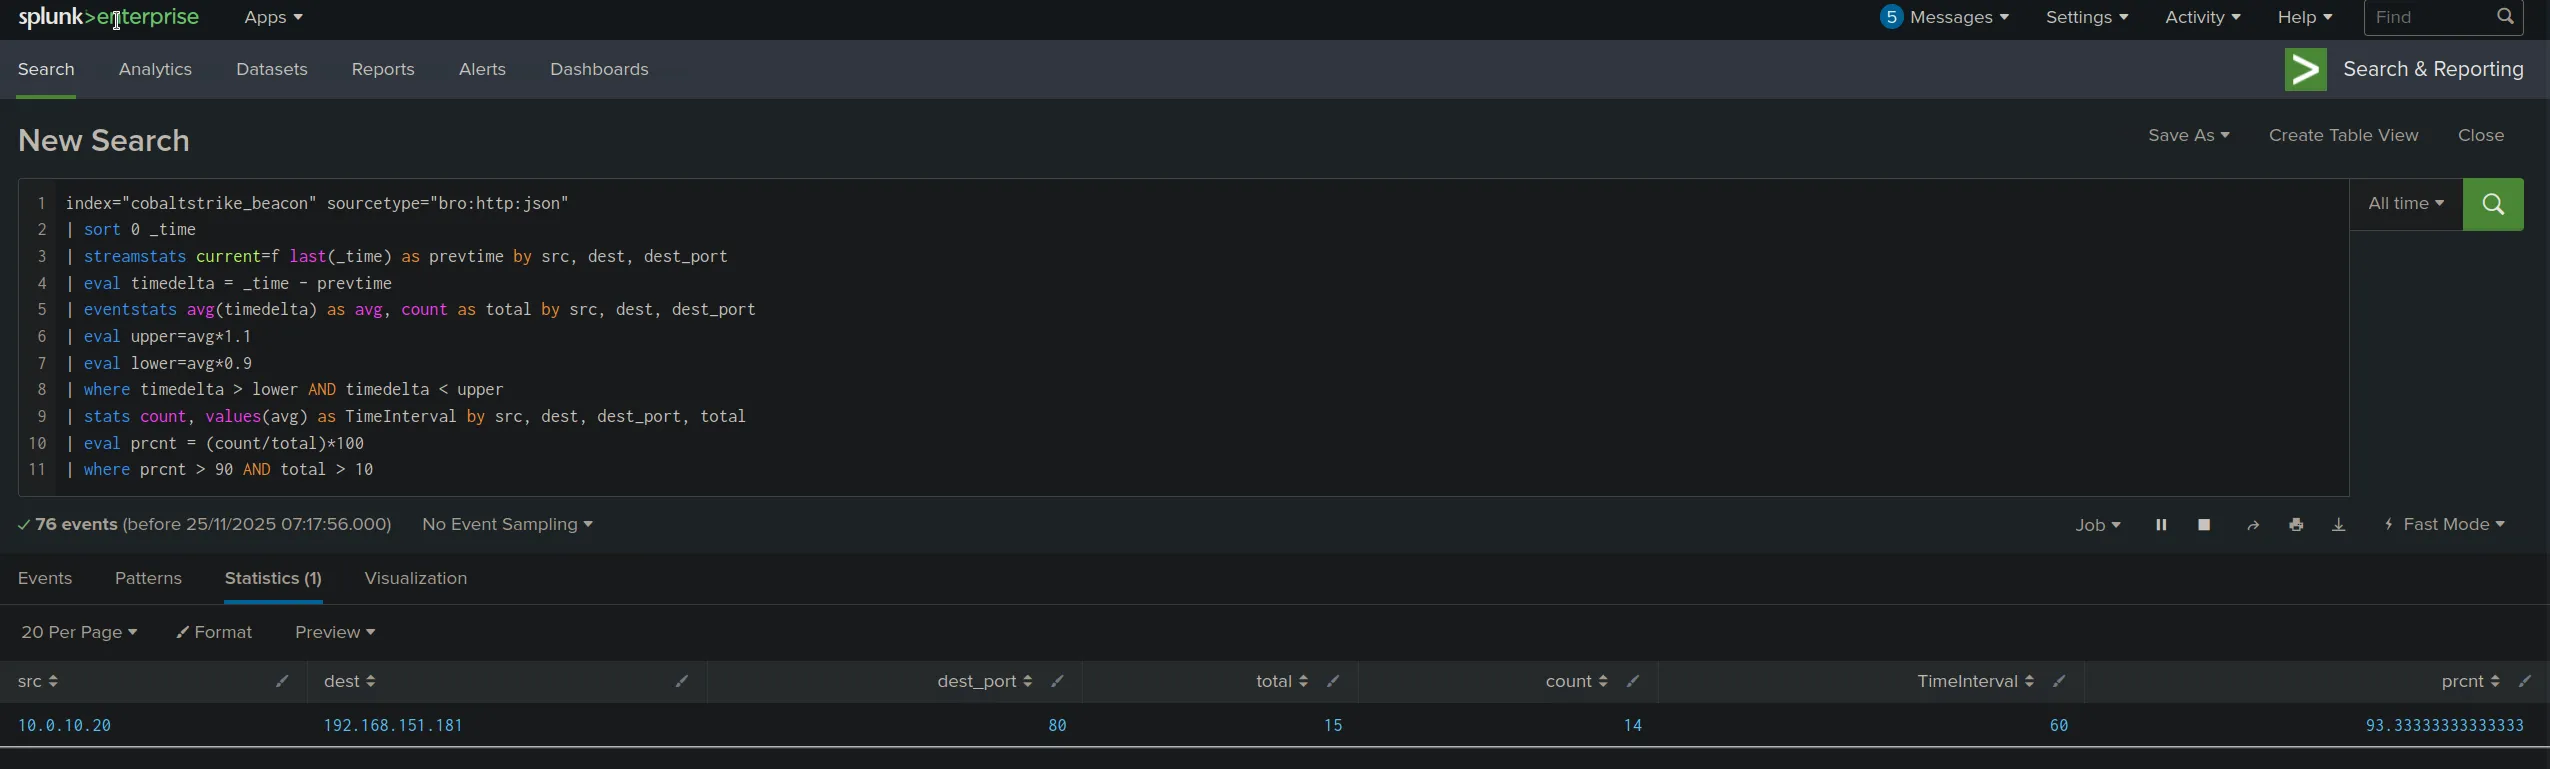Click the share job arrow icon
Screen dimensions: 2550x769
click(2252, 525)
